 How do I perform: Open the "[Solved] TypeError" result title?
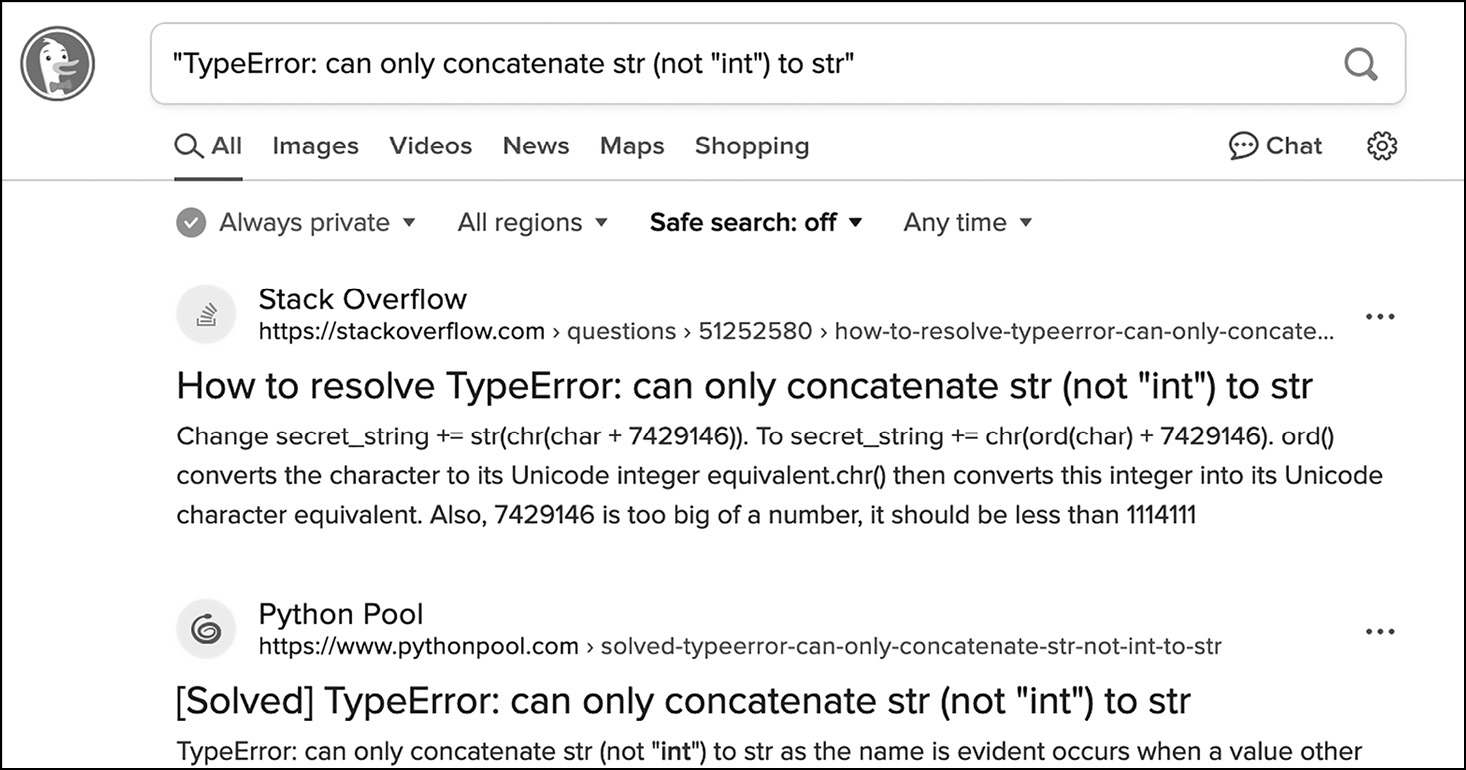[x=683, y=701]
